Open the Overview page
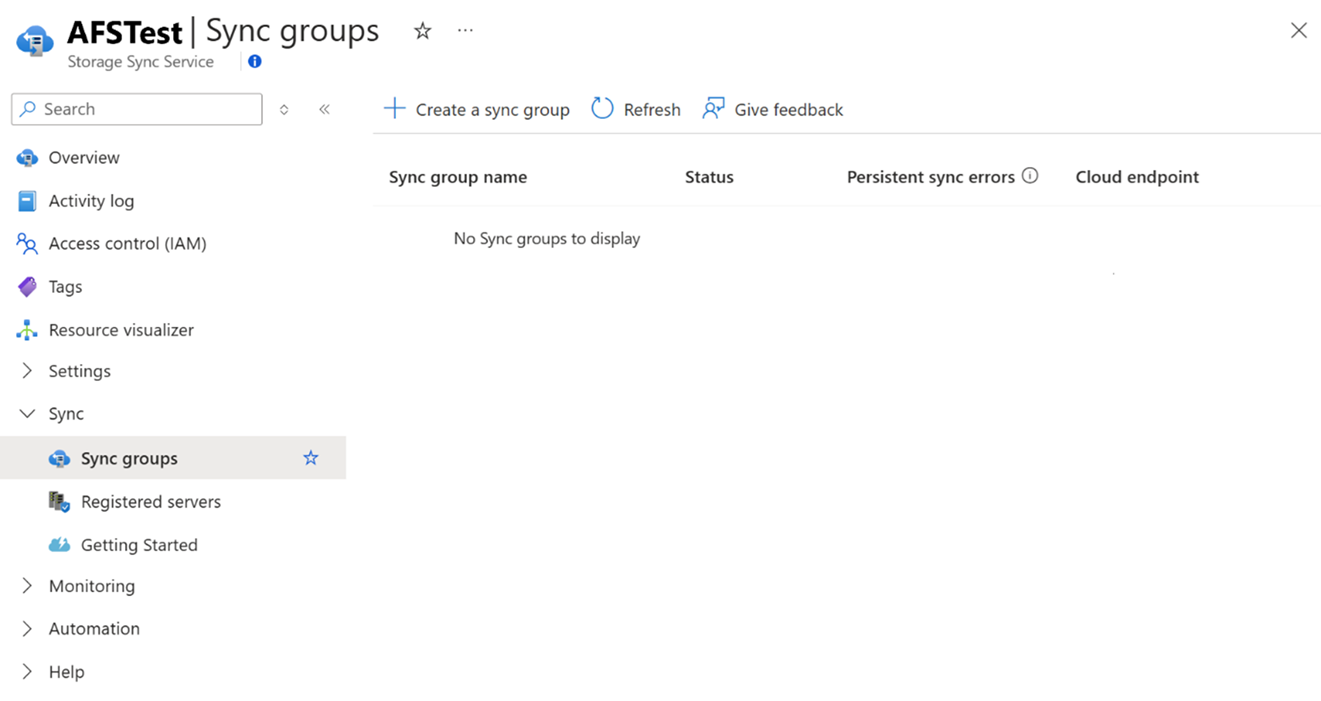 [x=84, y=157]
